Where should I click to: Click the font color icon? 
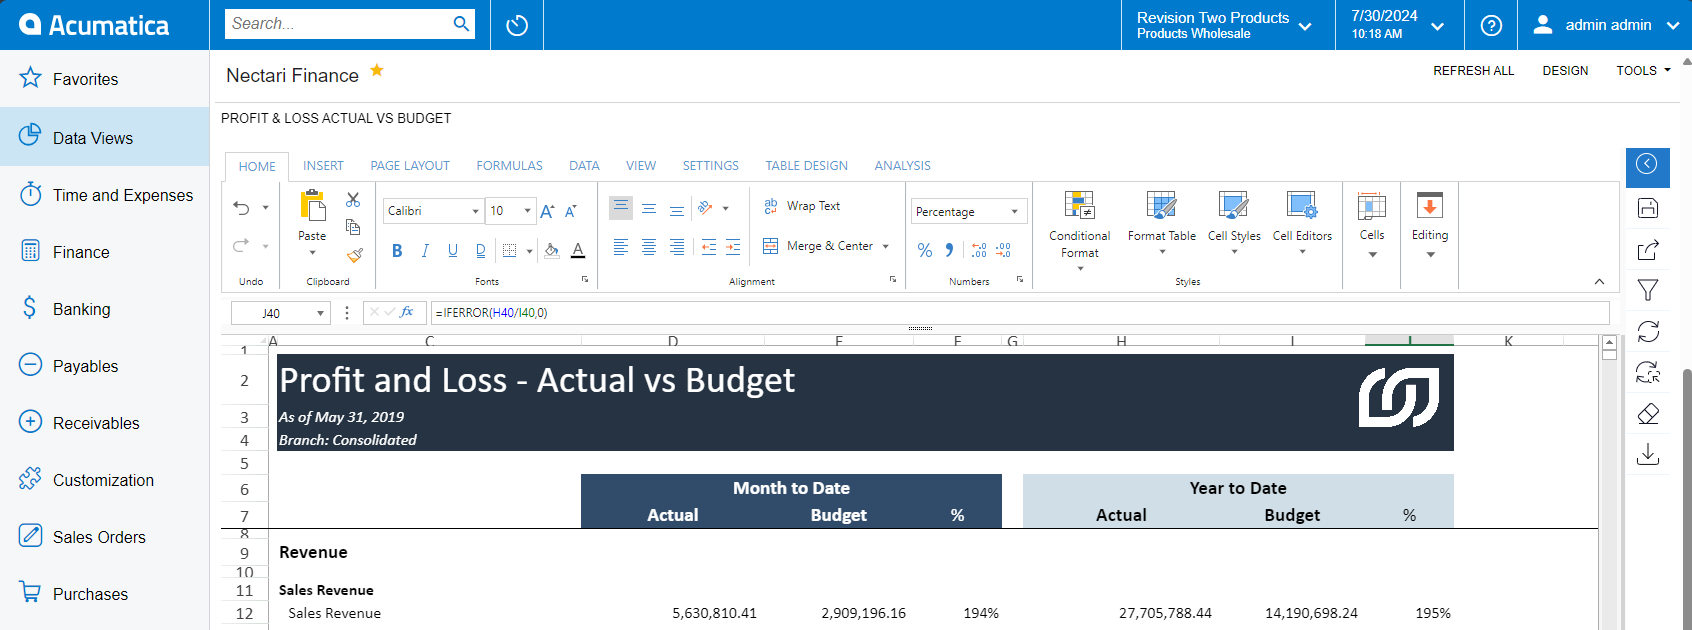(x=578, y=251)
